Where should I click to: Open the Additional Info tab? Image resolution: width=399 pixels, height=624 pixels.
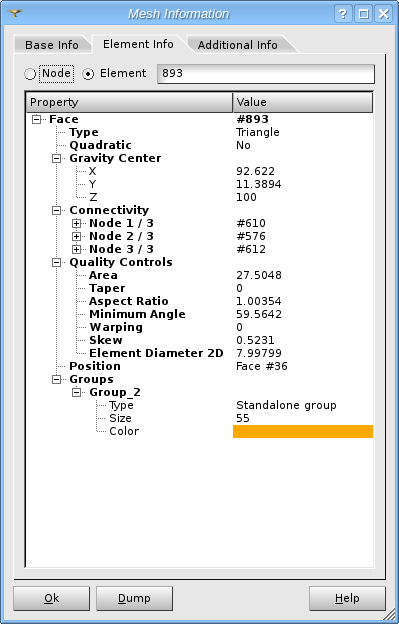coord(237,45)
